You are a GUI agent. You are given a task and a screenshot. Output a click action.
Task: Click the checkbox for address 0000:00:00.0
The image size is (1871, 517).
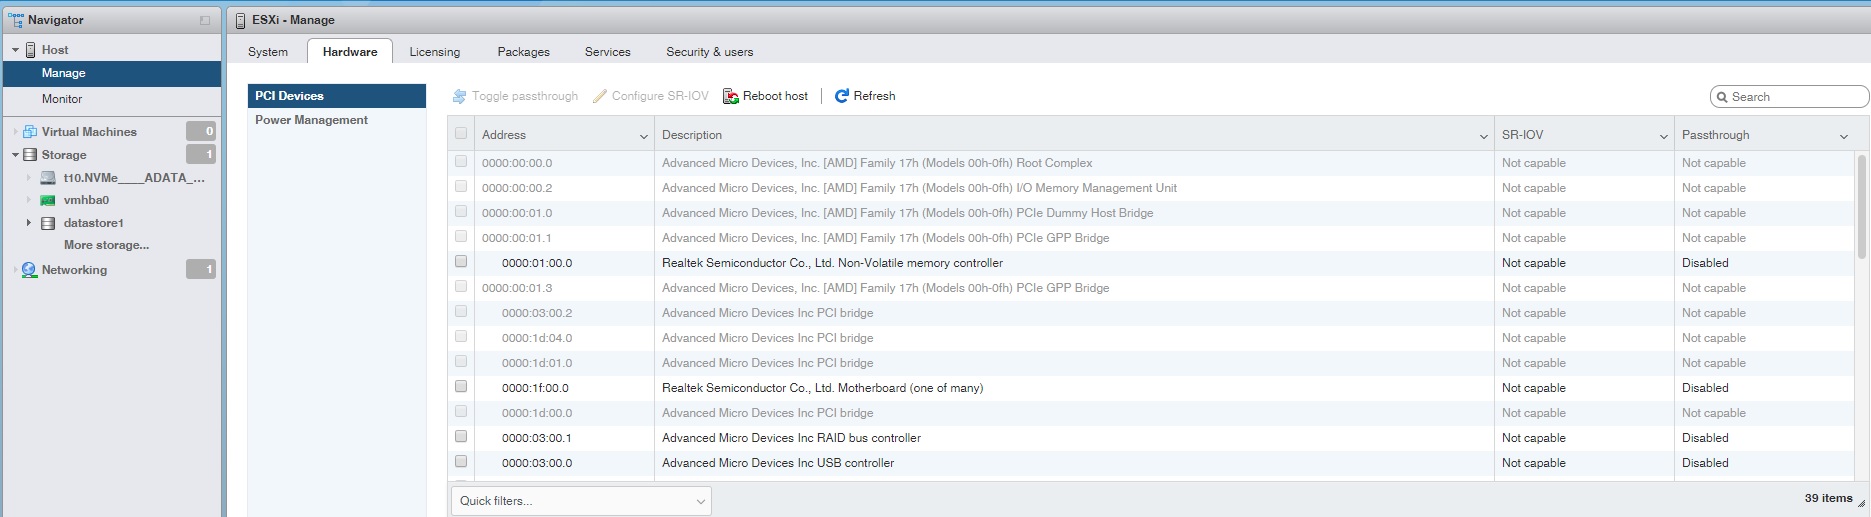[x=461, y=162]
